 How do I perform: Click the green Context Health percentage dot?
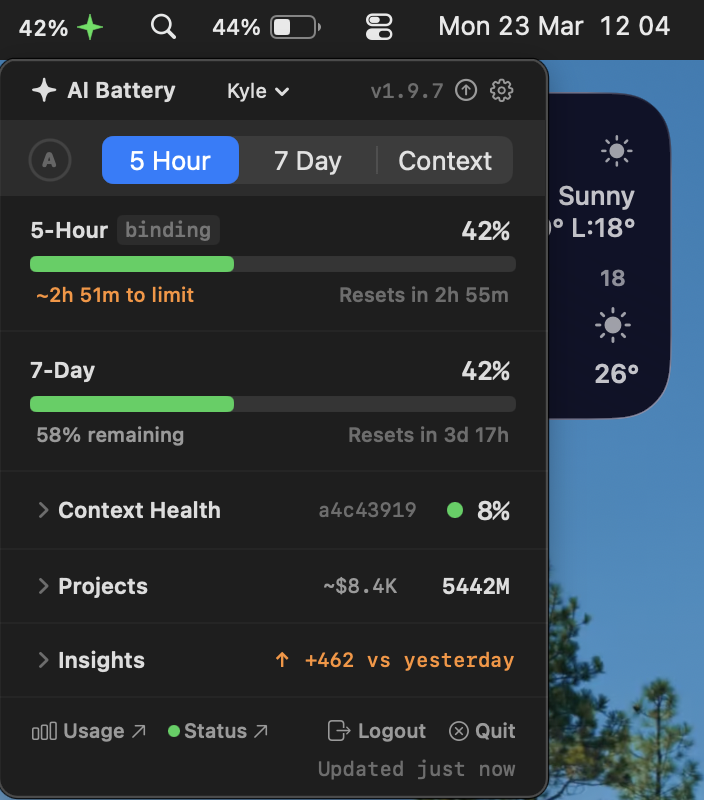[x=455, y=510]
